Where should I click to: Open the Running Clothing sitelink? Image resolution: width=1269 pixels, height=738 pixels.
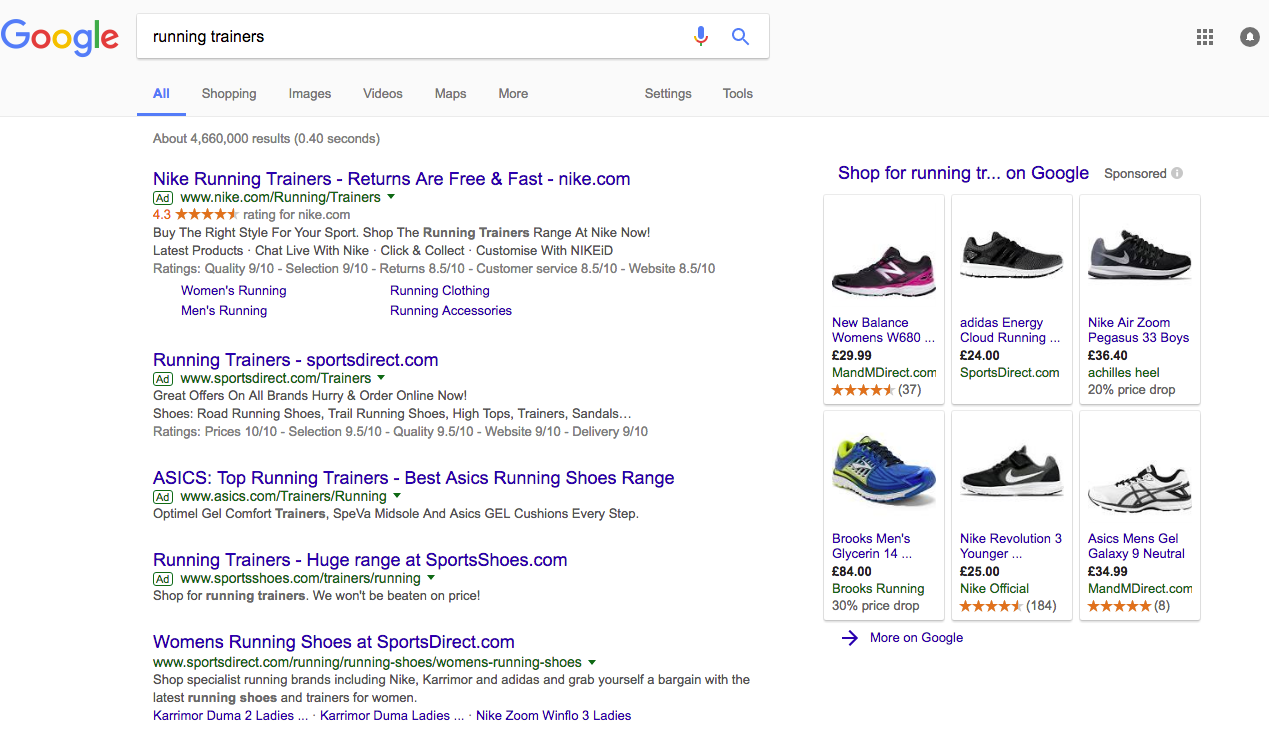440,290
